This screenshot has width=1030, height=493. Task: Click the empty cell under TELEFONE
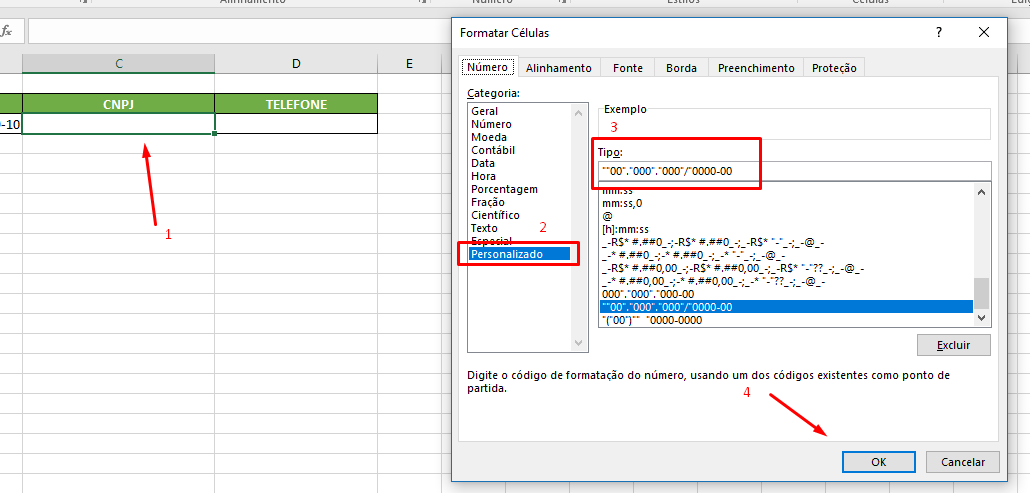(x=296, y=124)
